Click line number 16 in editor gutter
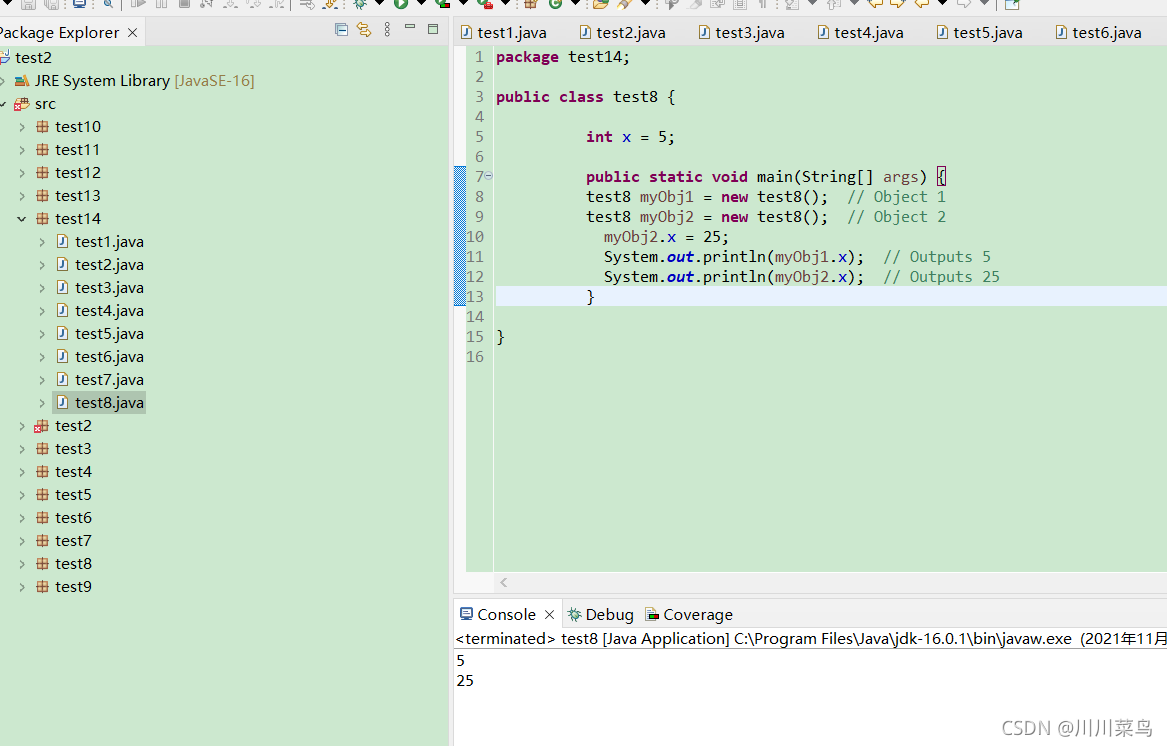The image size is (1167, 746). point(475,357)
